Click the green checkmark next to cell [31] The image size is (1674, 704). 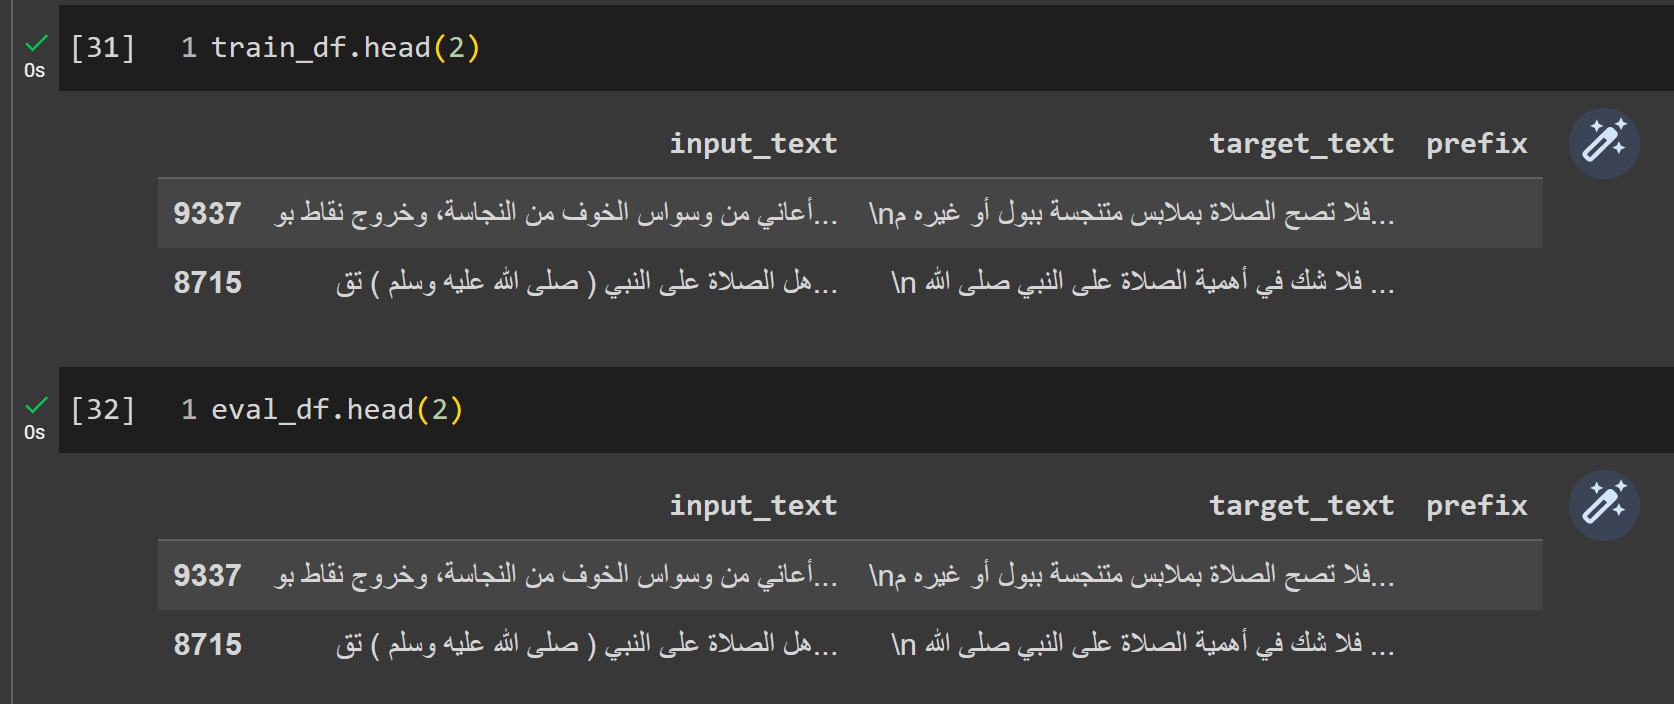34,42
